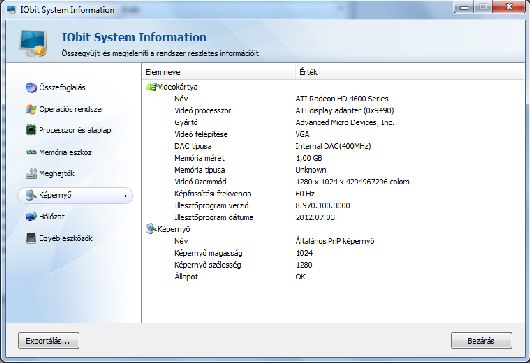Click the Képernyő sidebar monitor icon
The image size is (530, 363).
[31, 195]
